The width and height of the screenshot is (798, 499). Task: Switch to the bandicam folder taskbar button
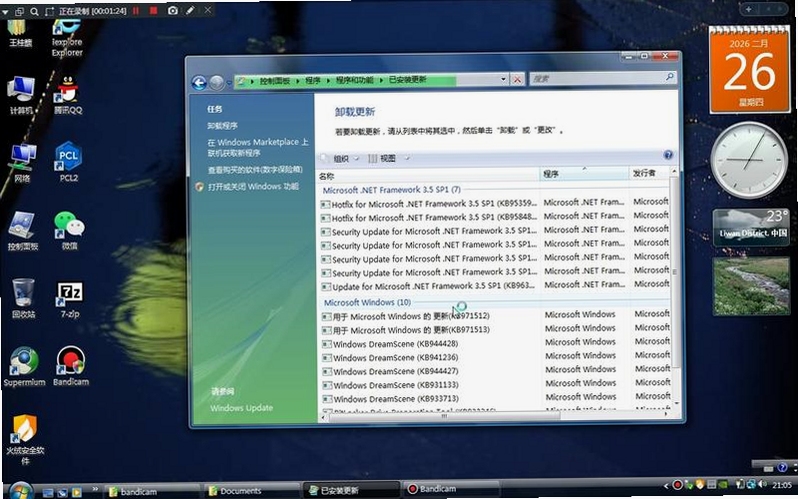pos(152,491)
